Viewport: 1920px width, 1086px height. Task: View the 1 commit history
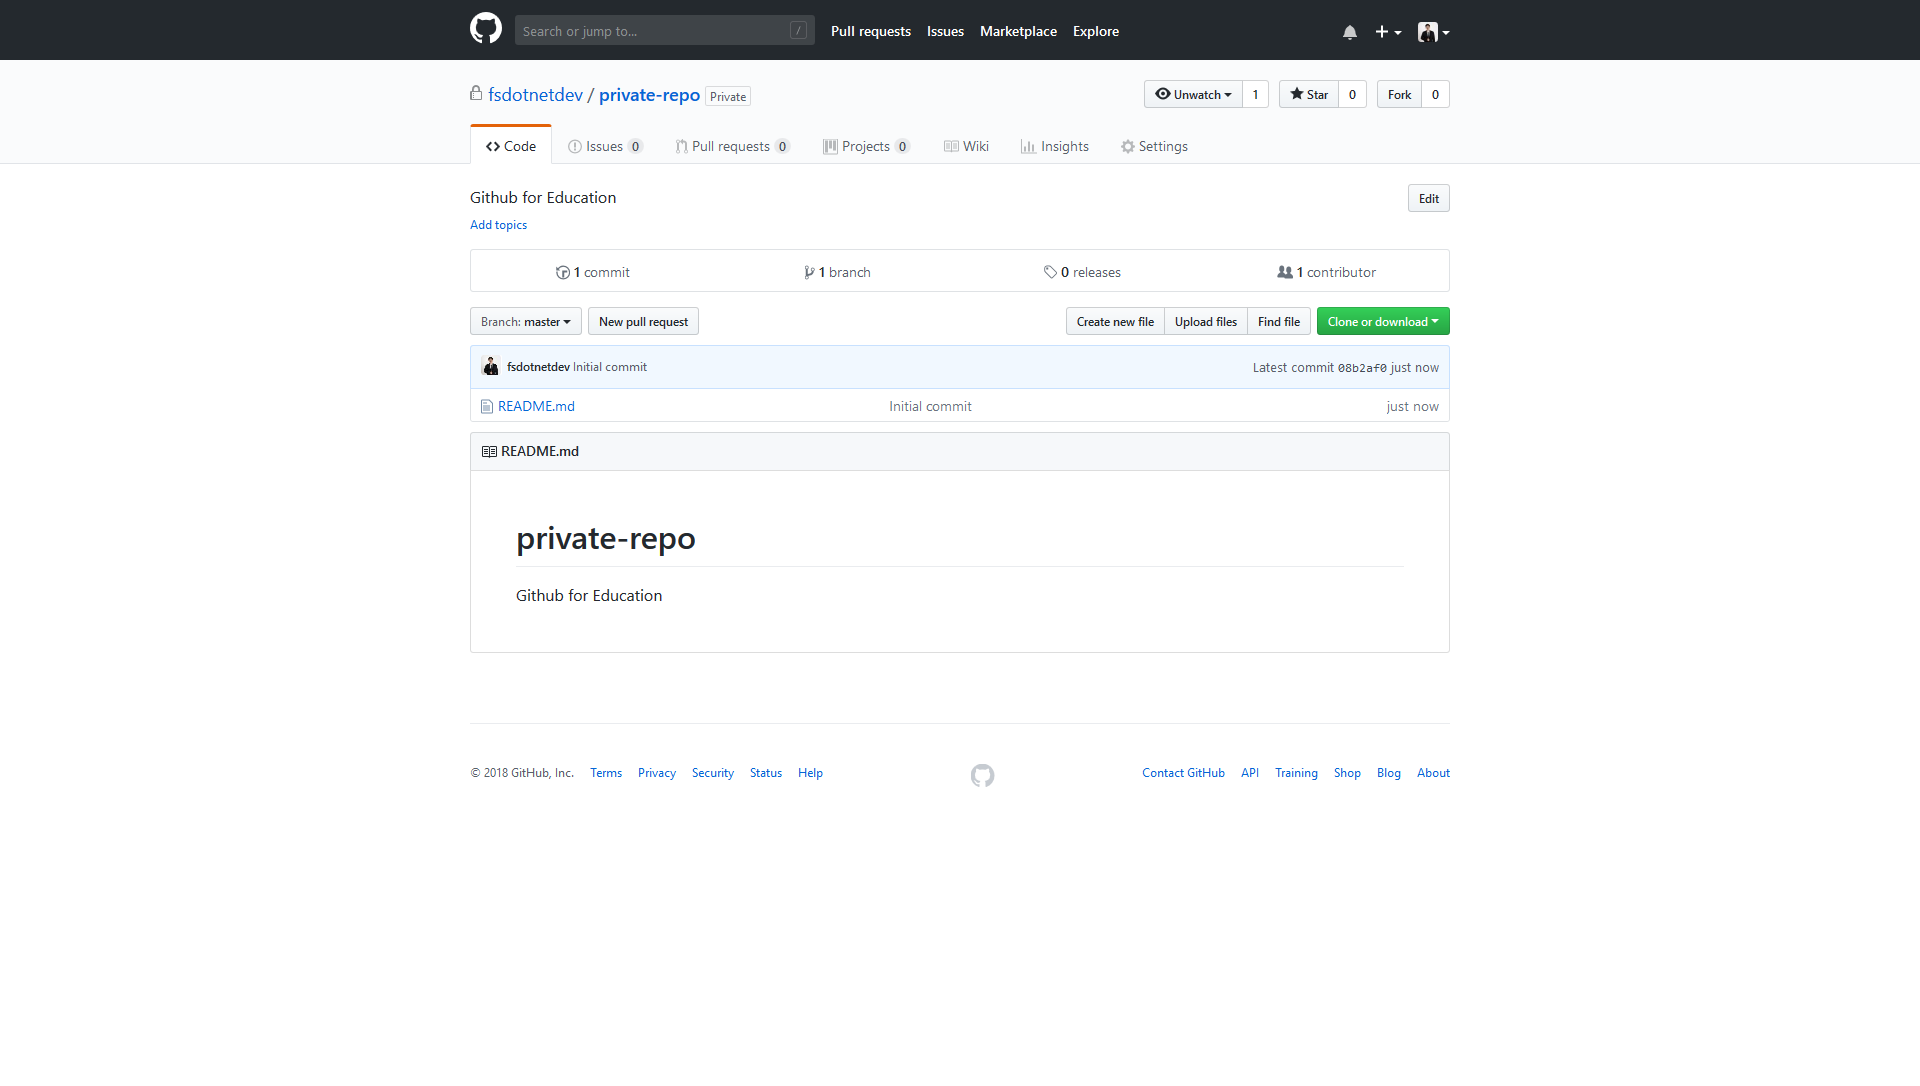tap(593, 272)
